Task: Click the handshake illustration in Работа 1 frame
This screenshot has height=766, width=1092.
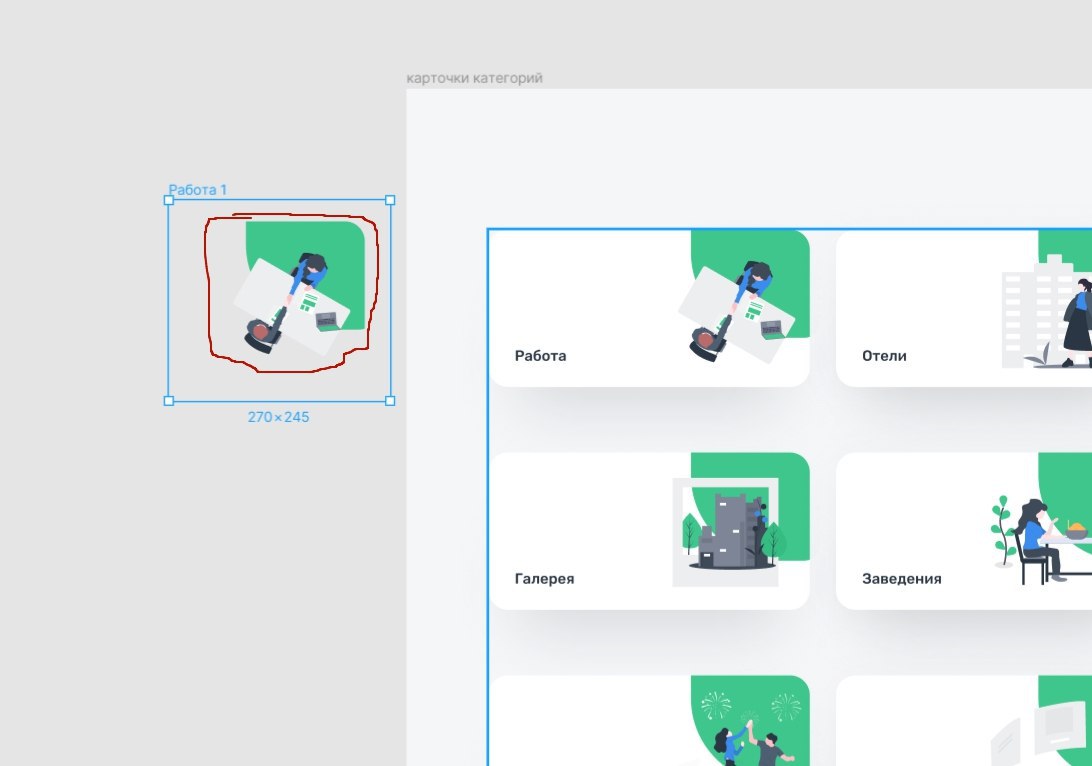Action: click(x=298, y=288)
